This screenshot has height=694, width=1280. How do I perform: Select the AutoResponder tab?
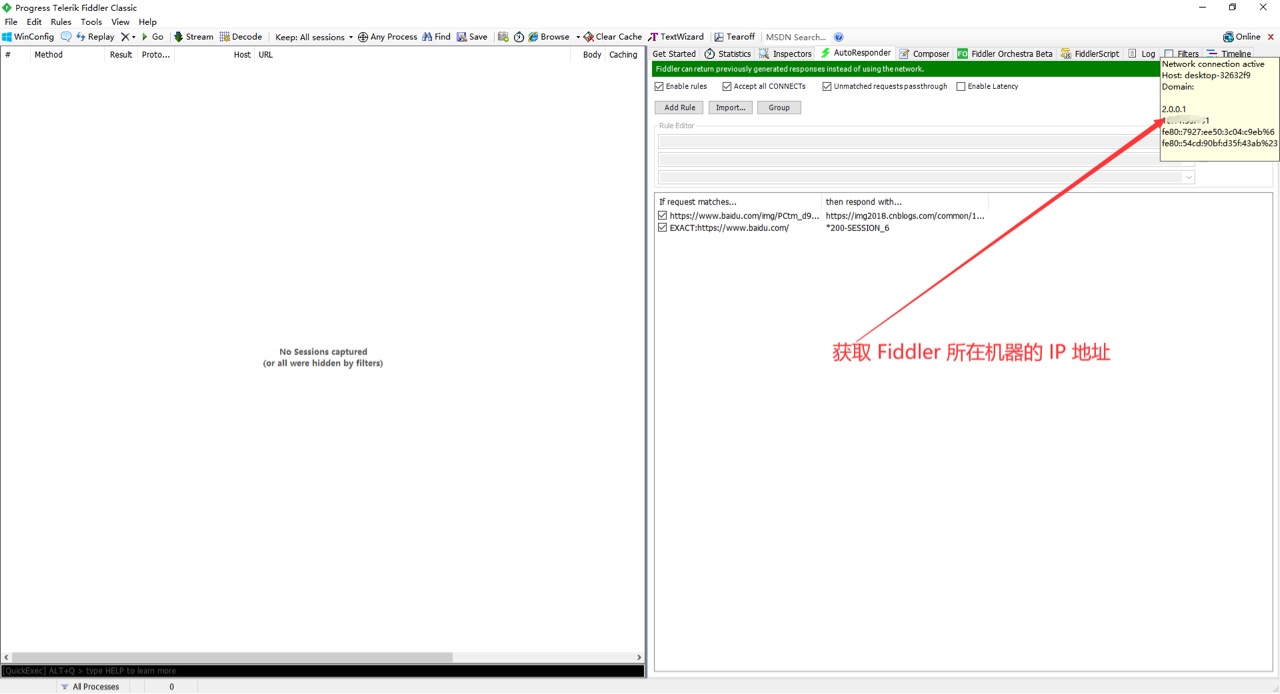[x=855, y=53]
